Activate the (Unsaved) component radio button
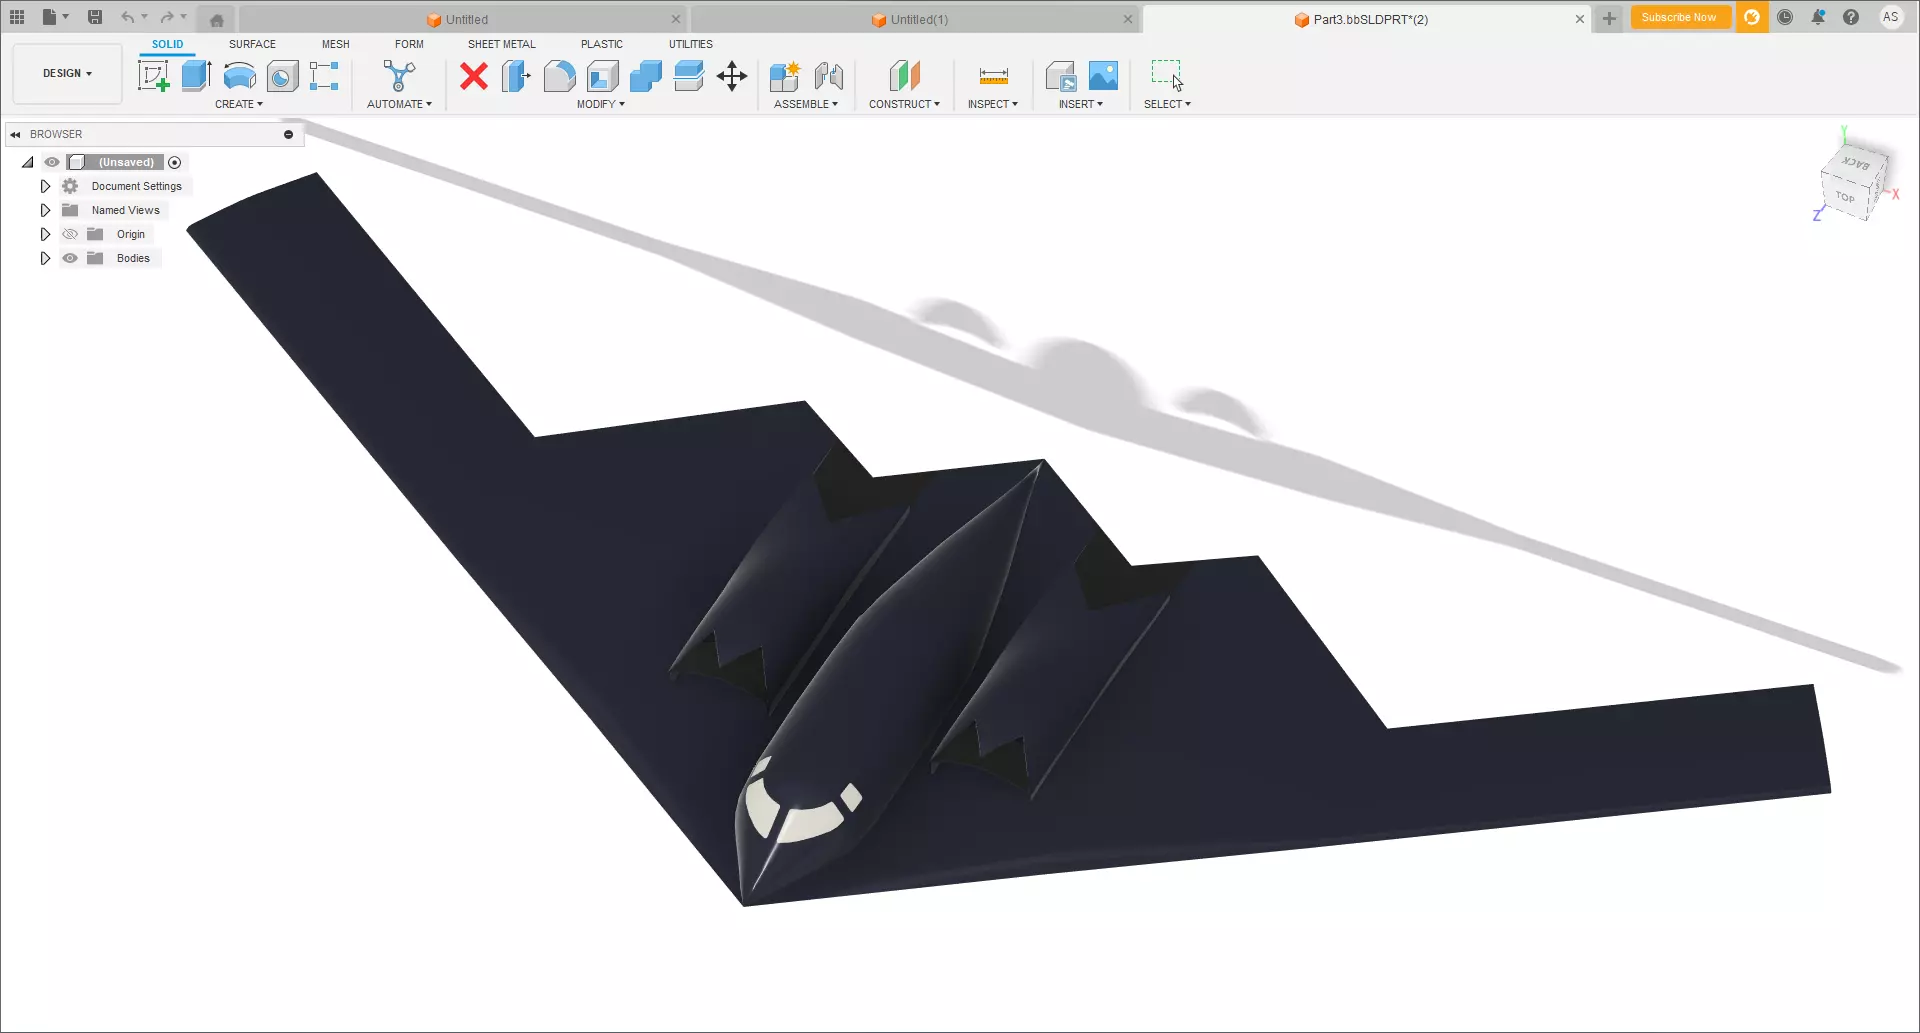Viewport: 1920px width, 1033px height. (175, 162)
